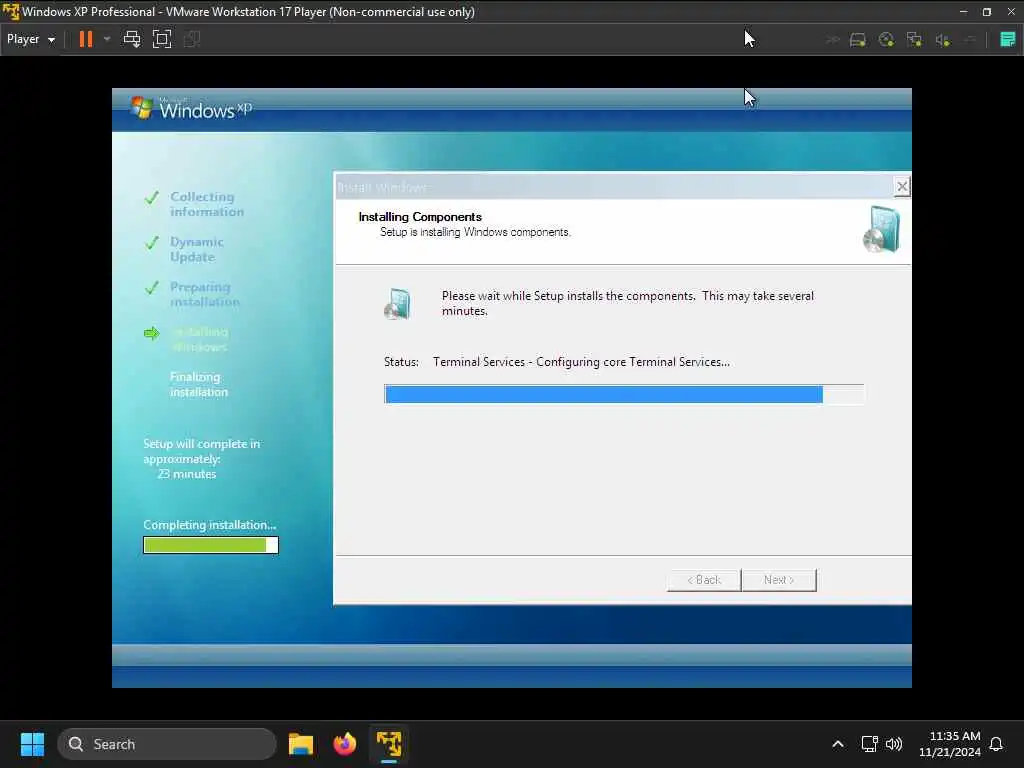Click the setup disc icon beside Please wait text
Image resolution: width=1024 pixels, height=768 pixels.
click(397, 304)
